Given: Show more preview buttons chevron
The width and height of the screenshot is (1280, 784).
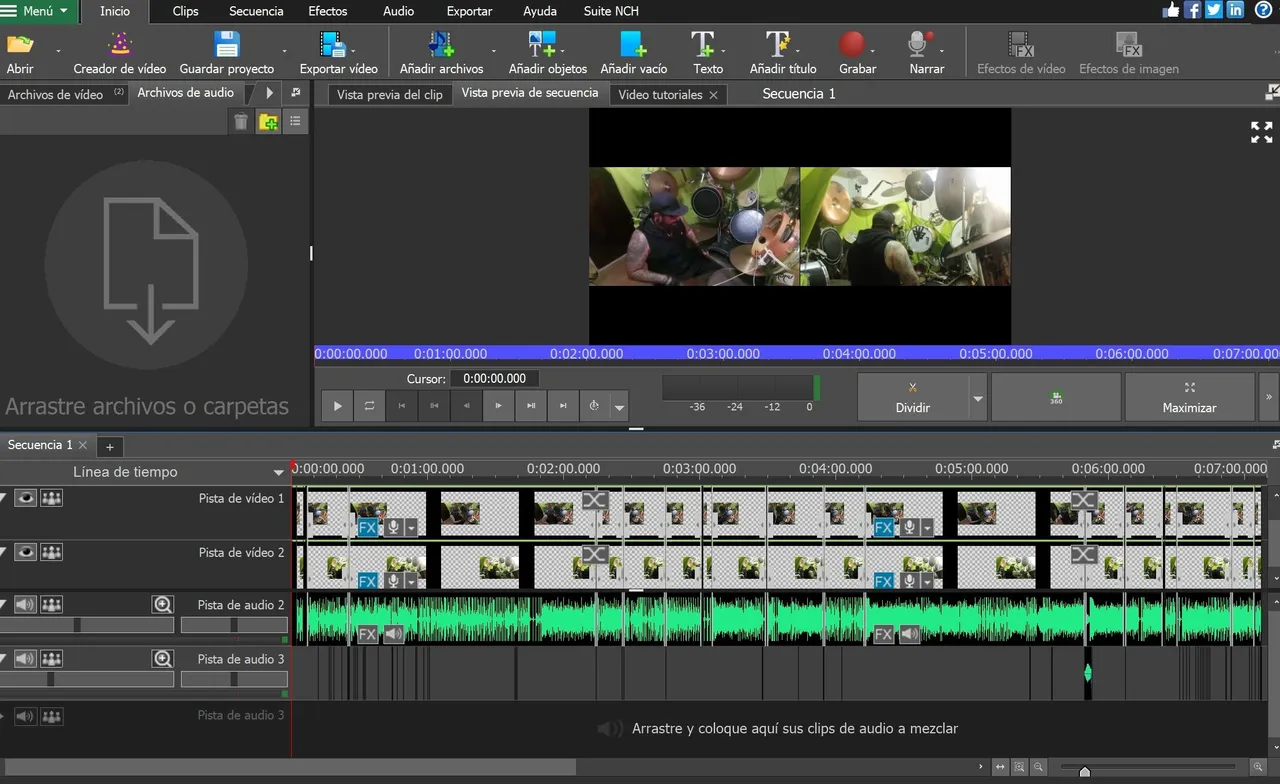Looking at the screenshot, I should point(1269,397).
